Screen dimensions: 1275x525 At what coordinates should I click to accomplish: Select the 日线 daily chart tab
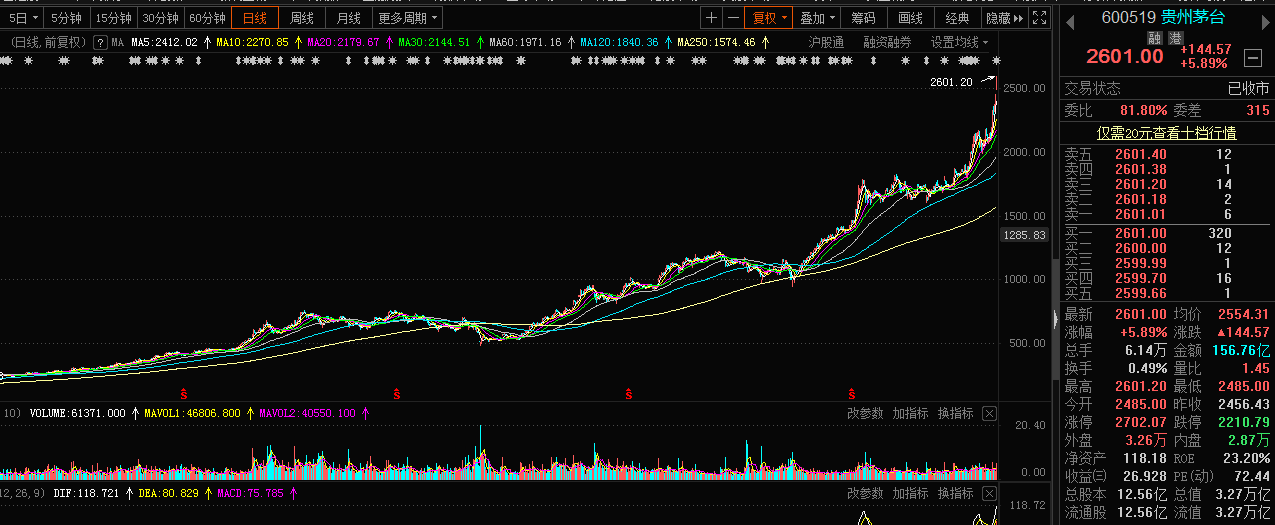(x=255, y=18)
